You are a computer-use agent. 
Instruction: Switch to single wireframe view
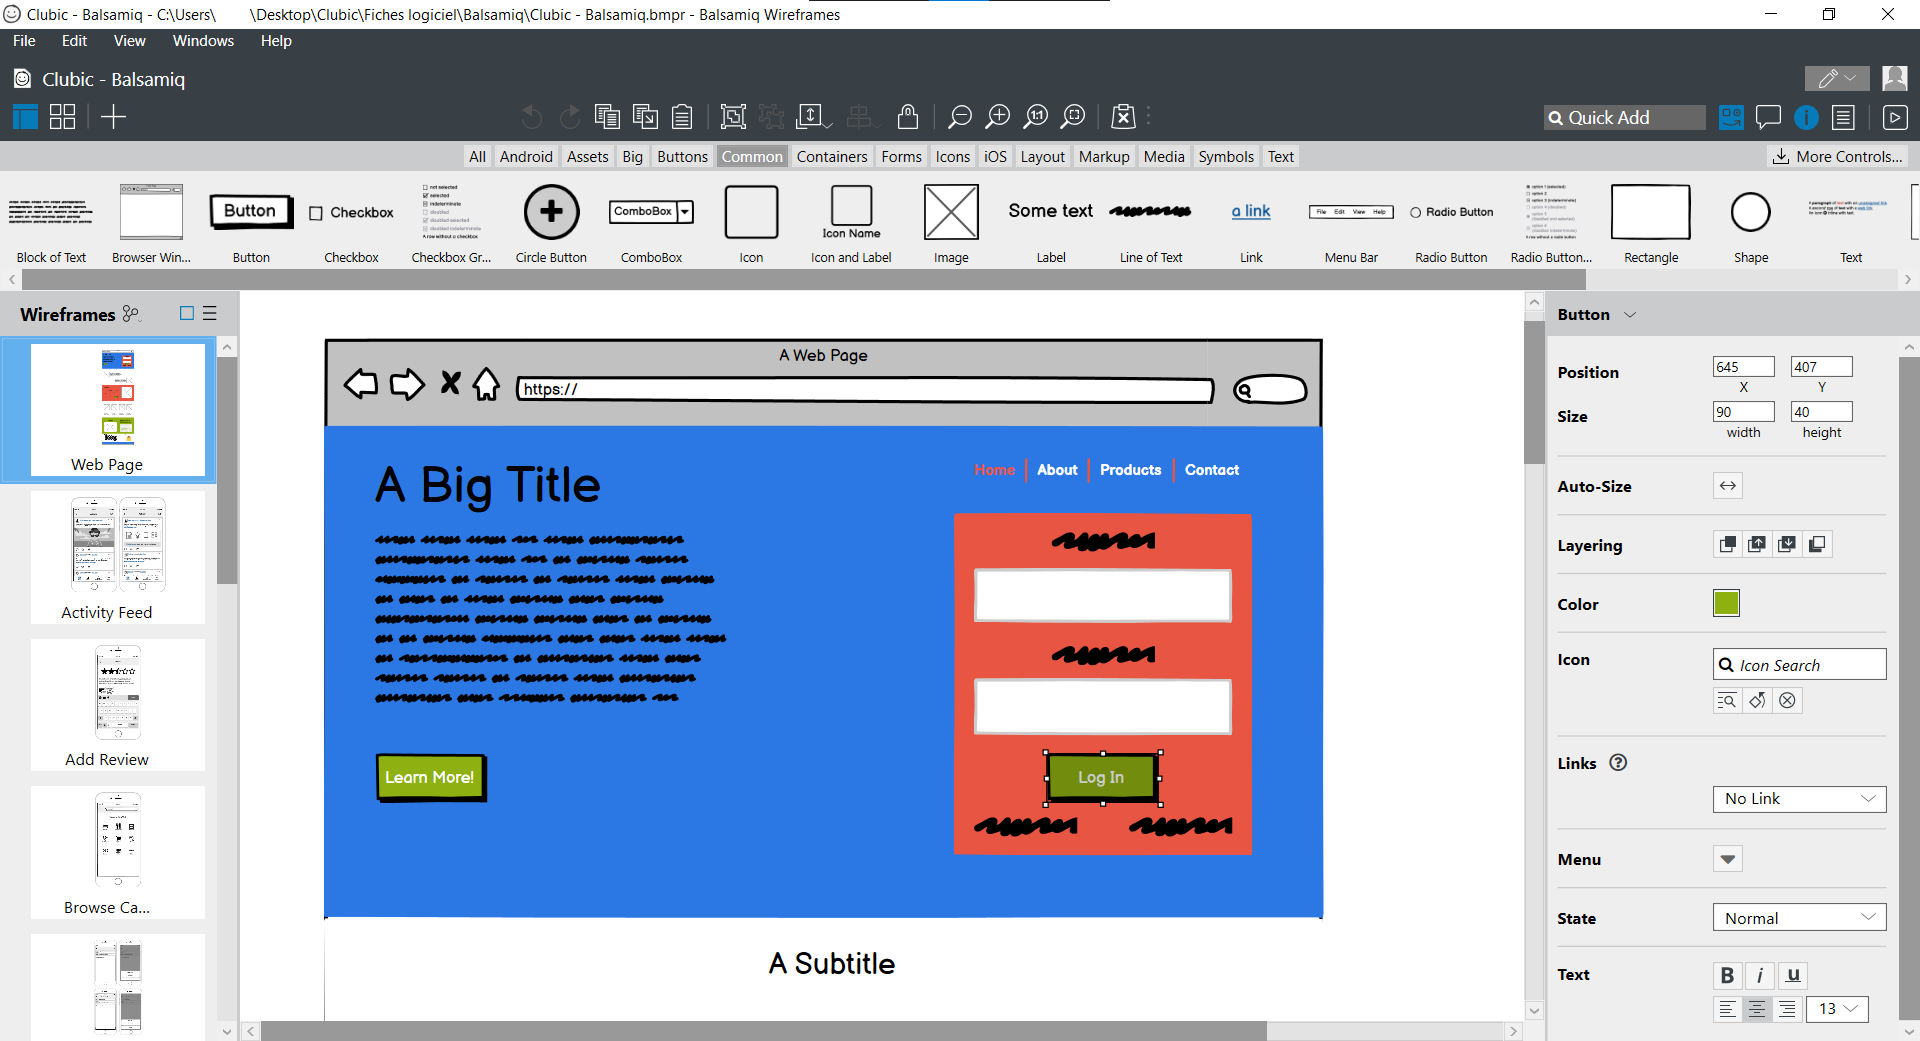(25, 117)
